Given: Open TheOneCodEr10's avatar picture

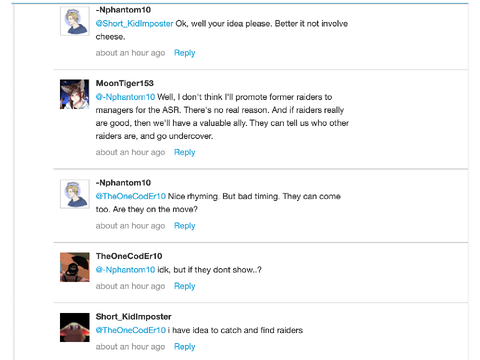Looking at the screenshot, I should (75, 267).
